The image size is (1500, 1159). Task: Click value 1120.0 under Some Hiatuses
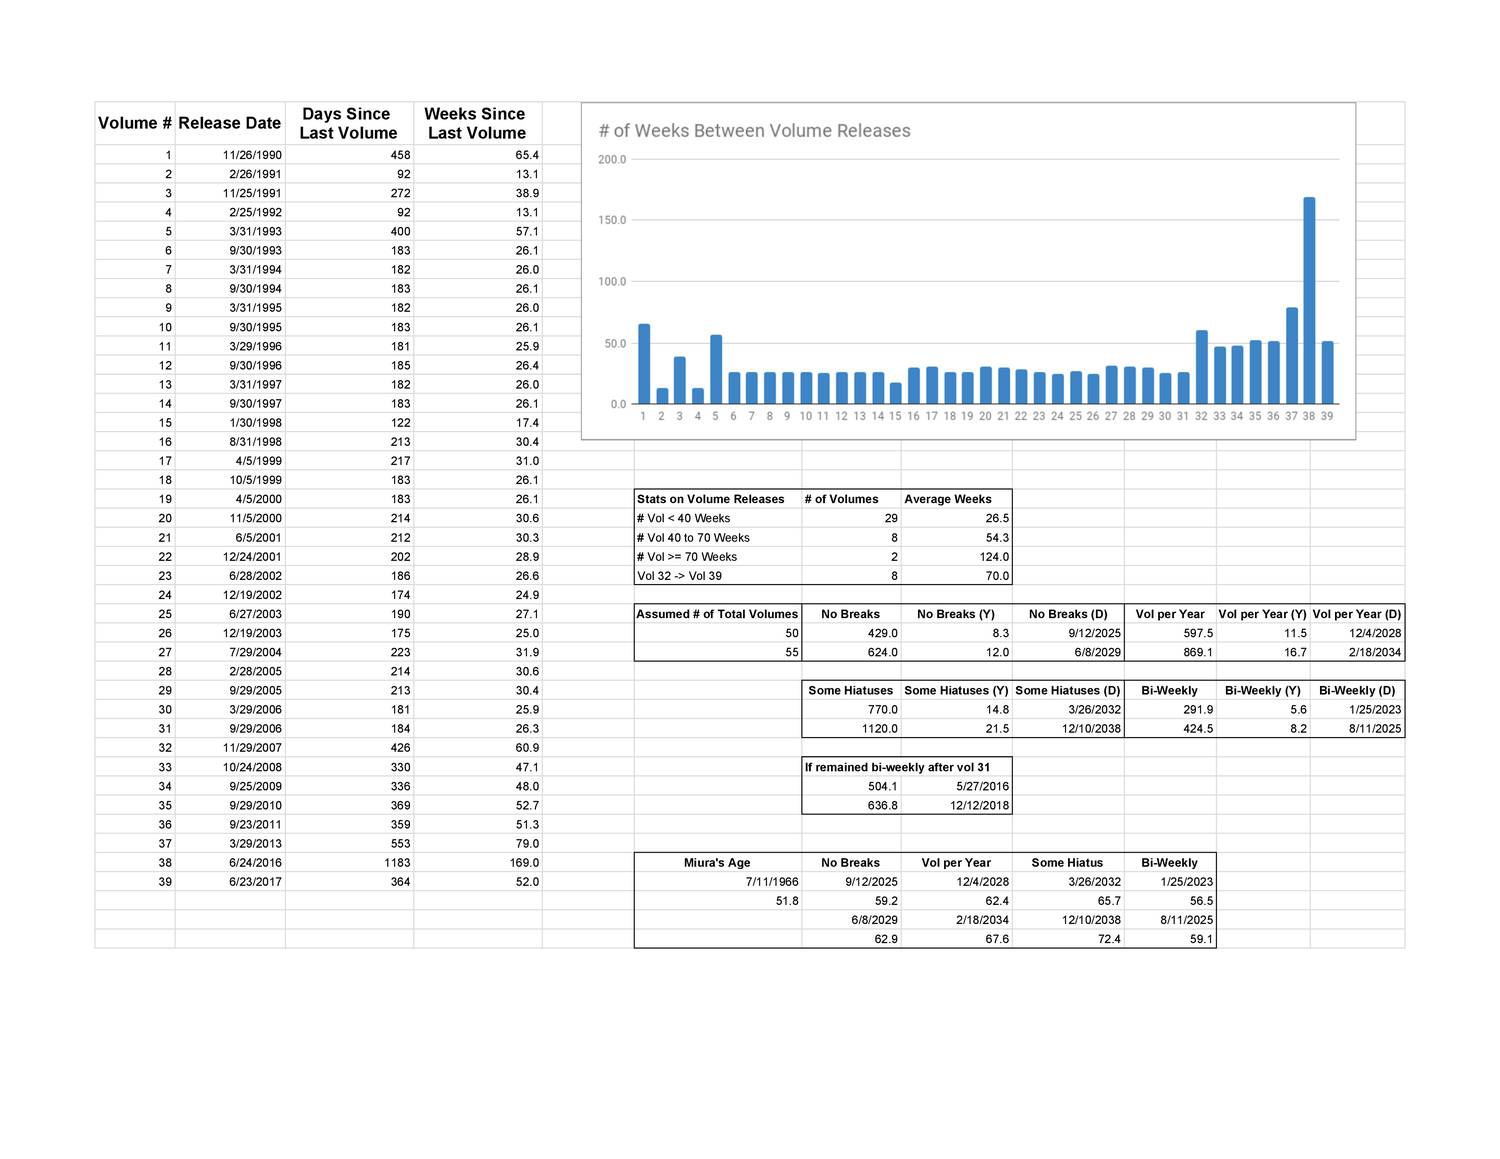[851, 729]
